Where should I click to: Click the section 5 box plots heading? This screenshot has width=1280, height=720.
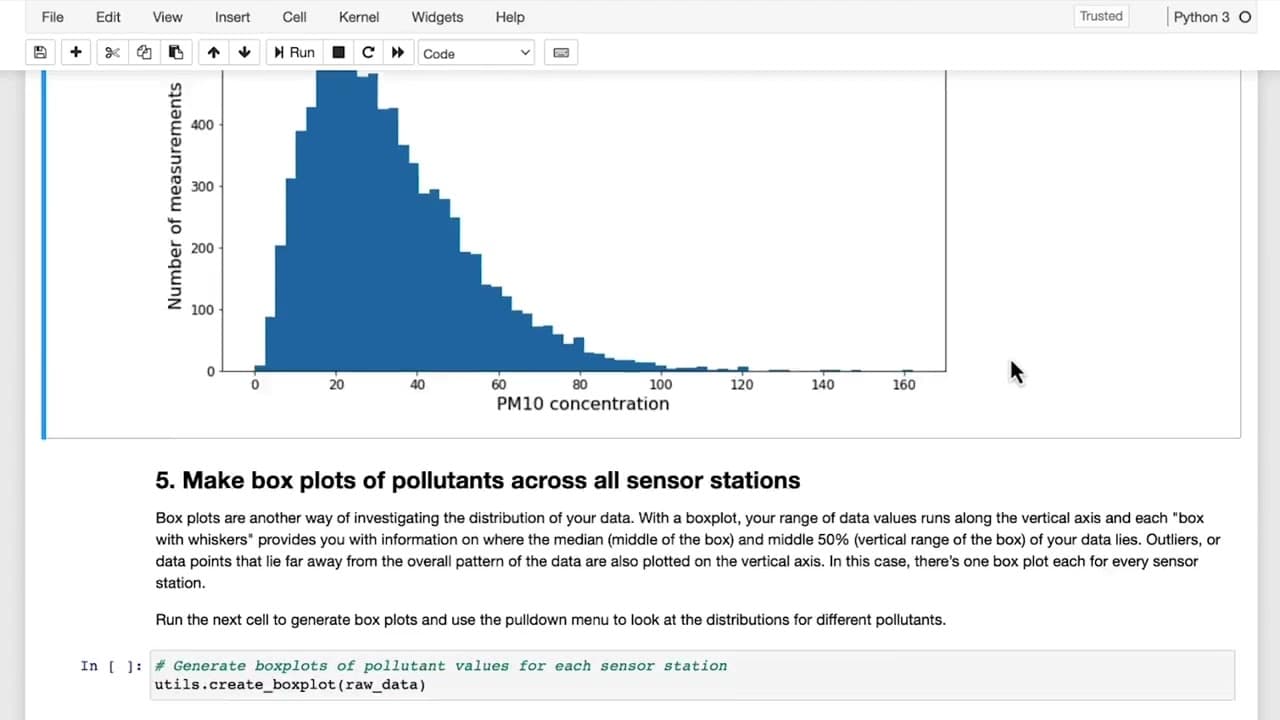point(478,480)
